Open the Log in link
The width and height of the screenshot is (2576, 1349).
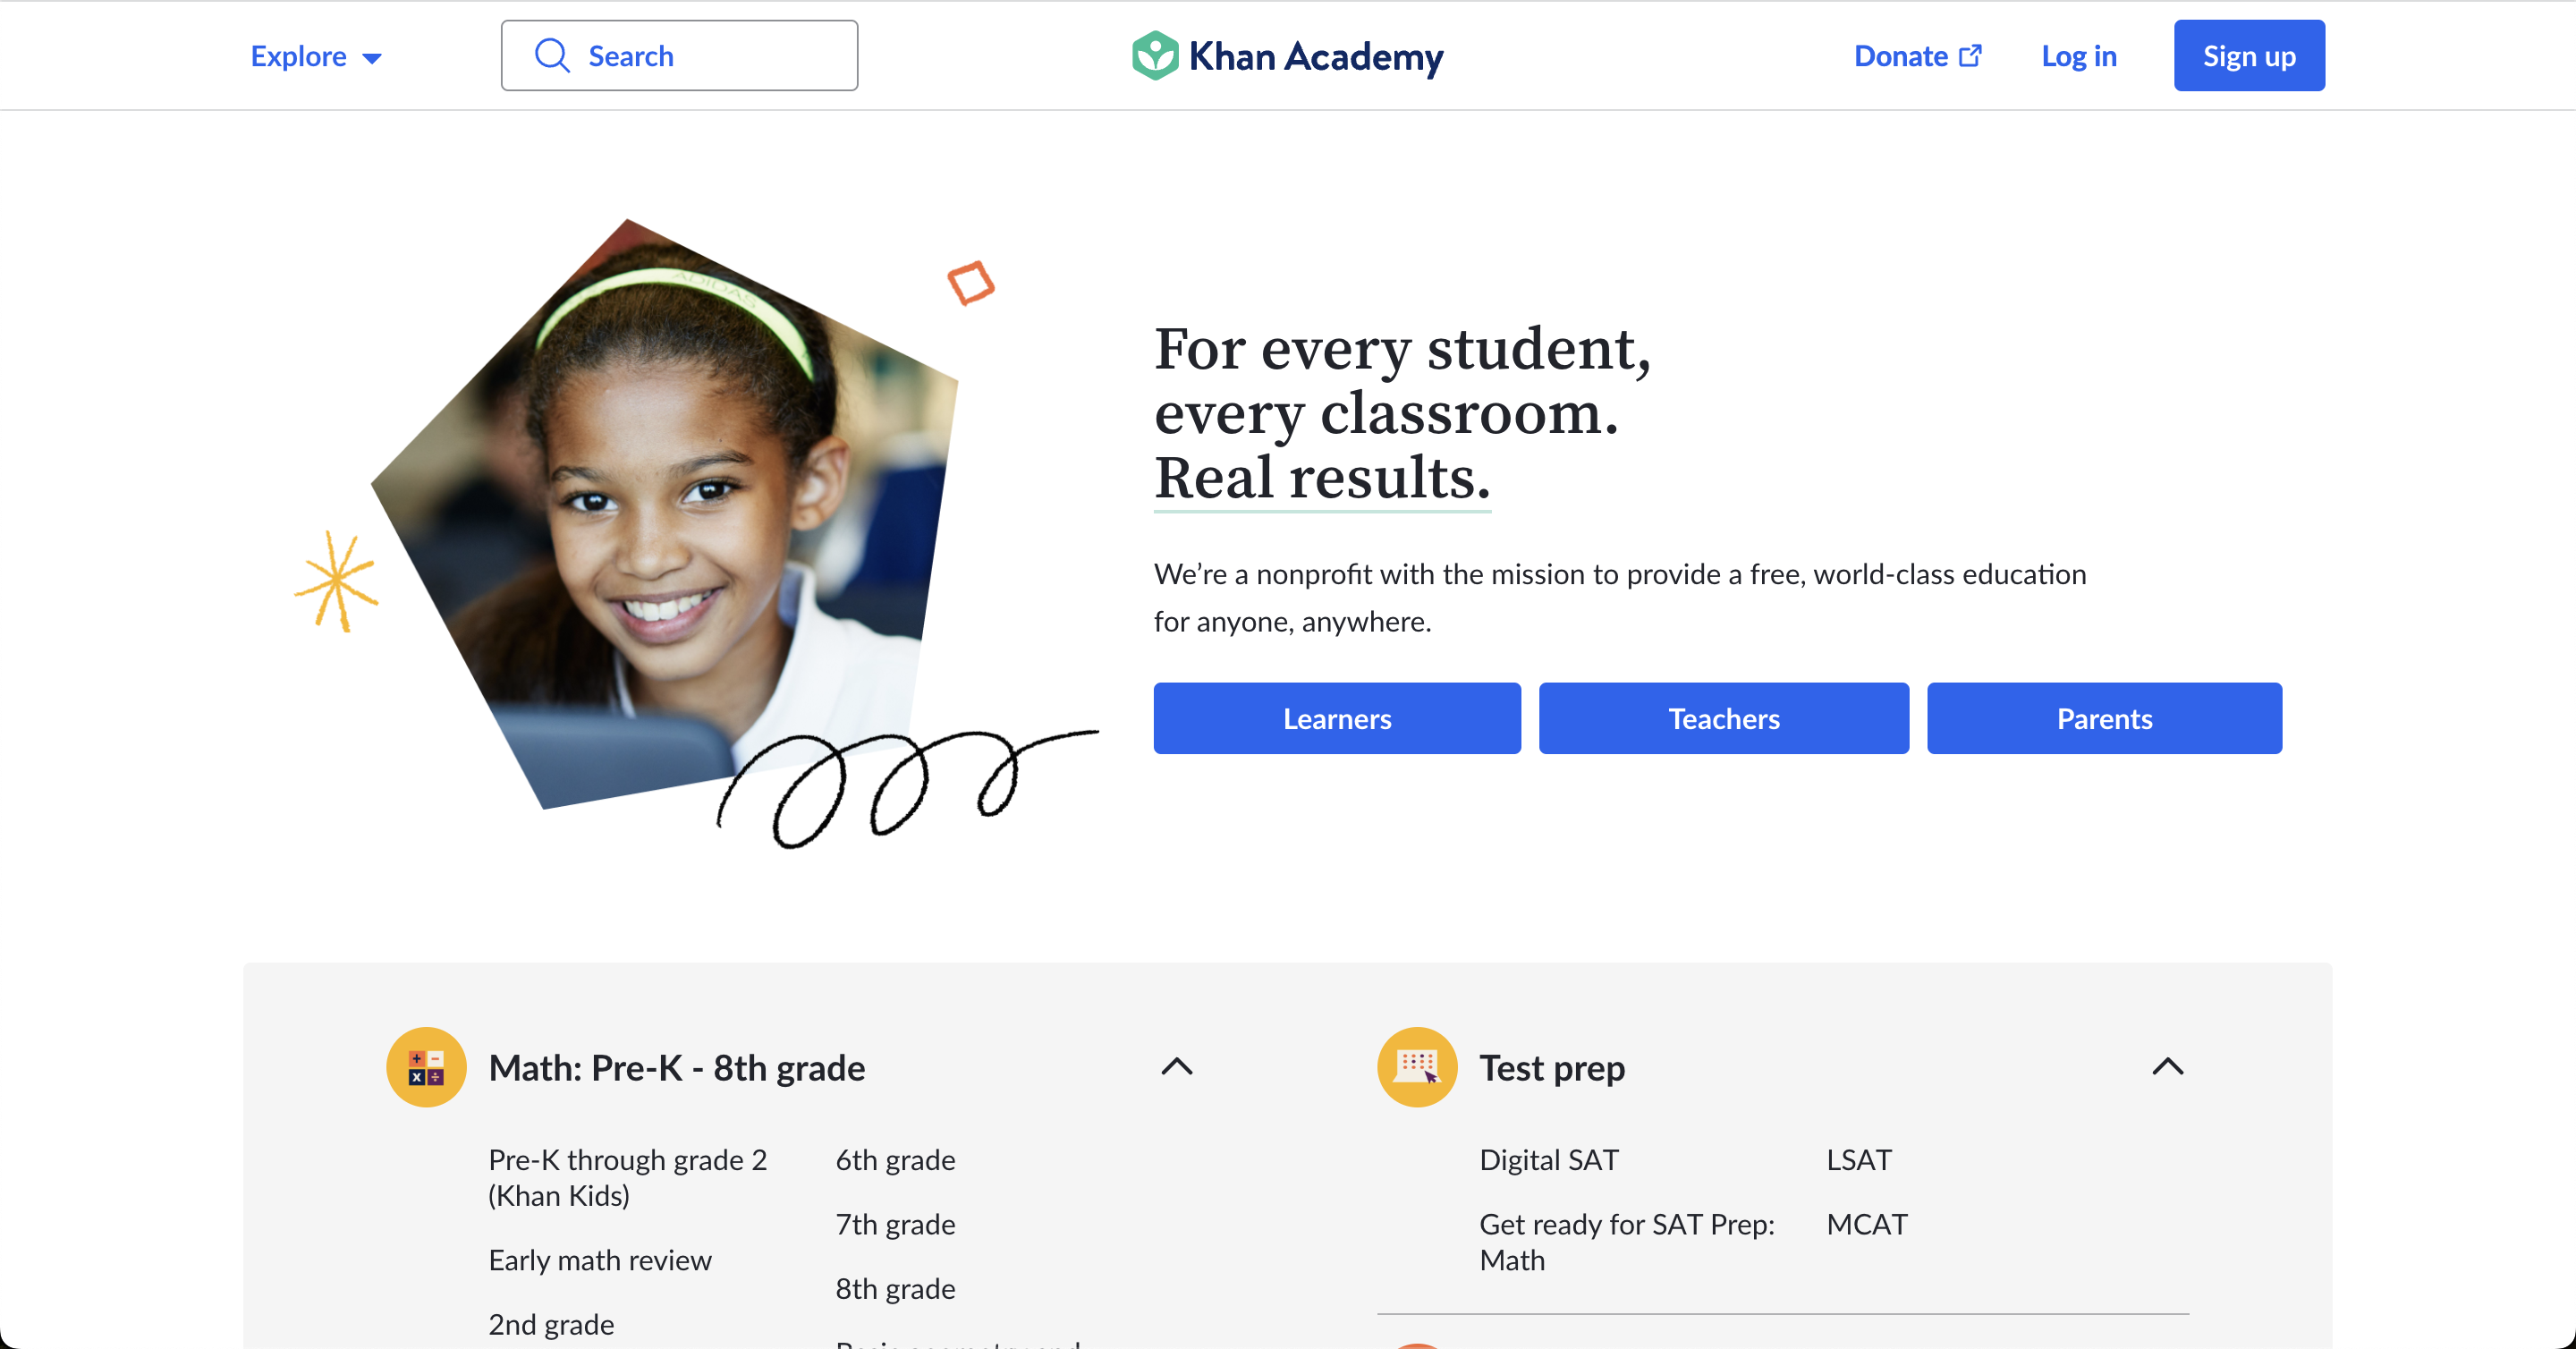2079,56
